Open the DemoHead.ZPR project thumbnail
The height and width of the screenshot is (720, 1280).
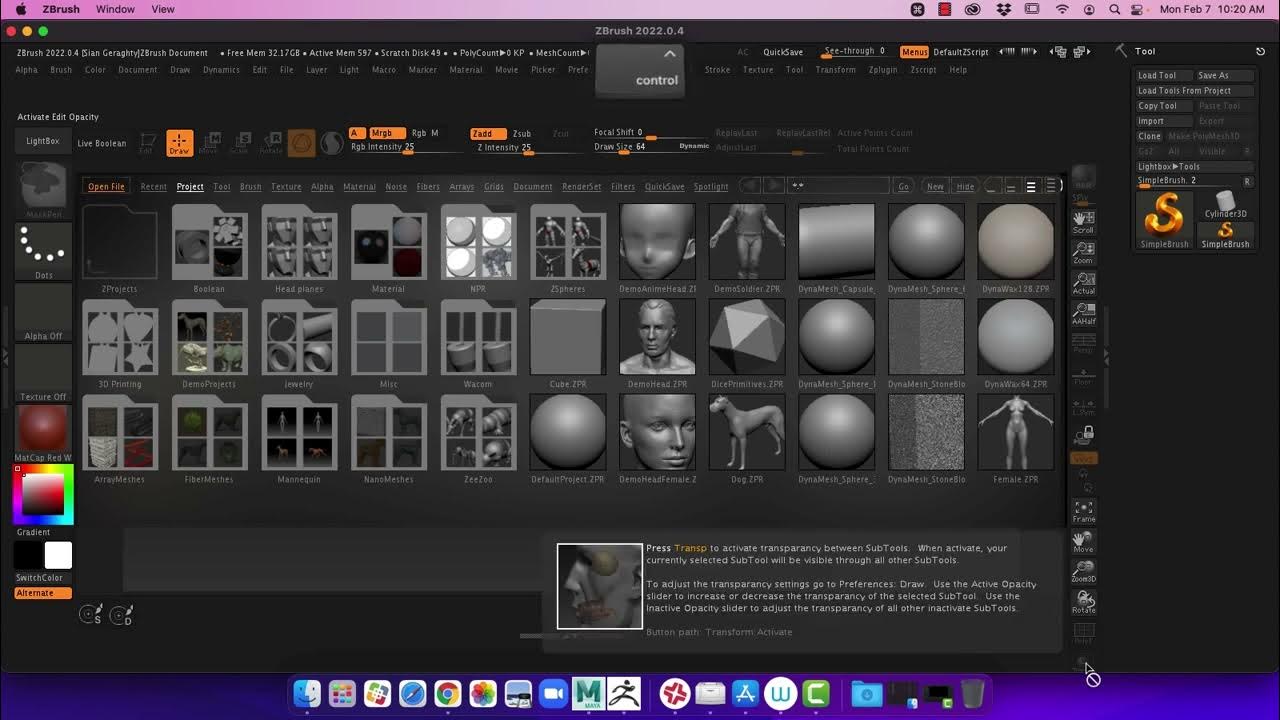tap(657, 337)
